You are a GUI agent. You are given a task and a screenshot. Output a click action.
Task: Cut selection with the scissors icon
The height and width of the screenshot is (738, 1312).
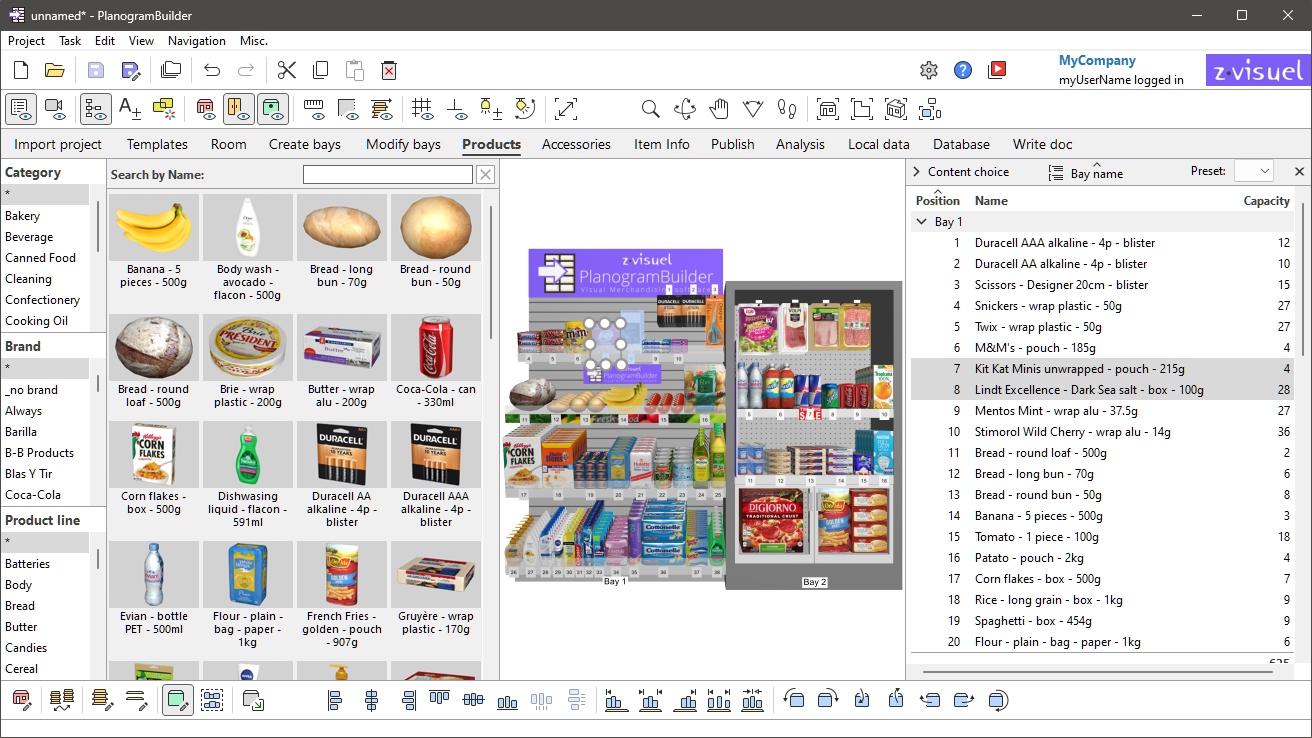coord(287,70)
